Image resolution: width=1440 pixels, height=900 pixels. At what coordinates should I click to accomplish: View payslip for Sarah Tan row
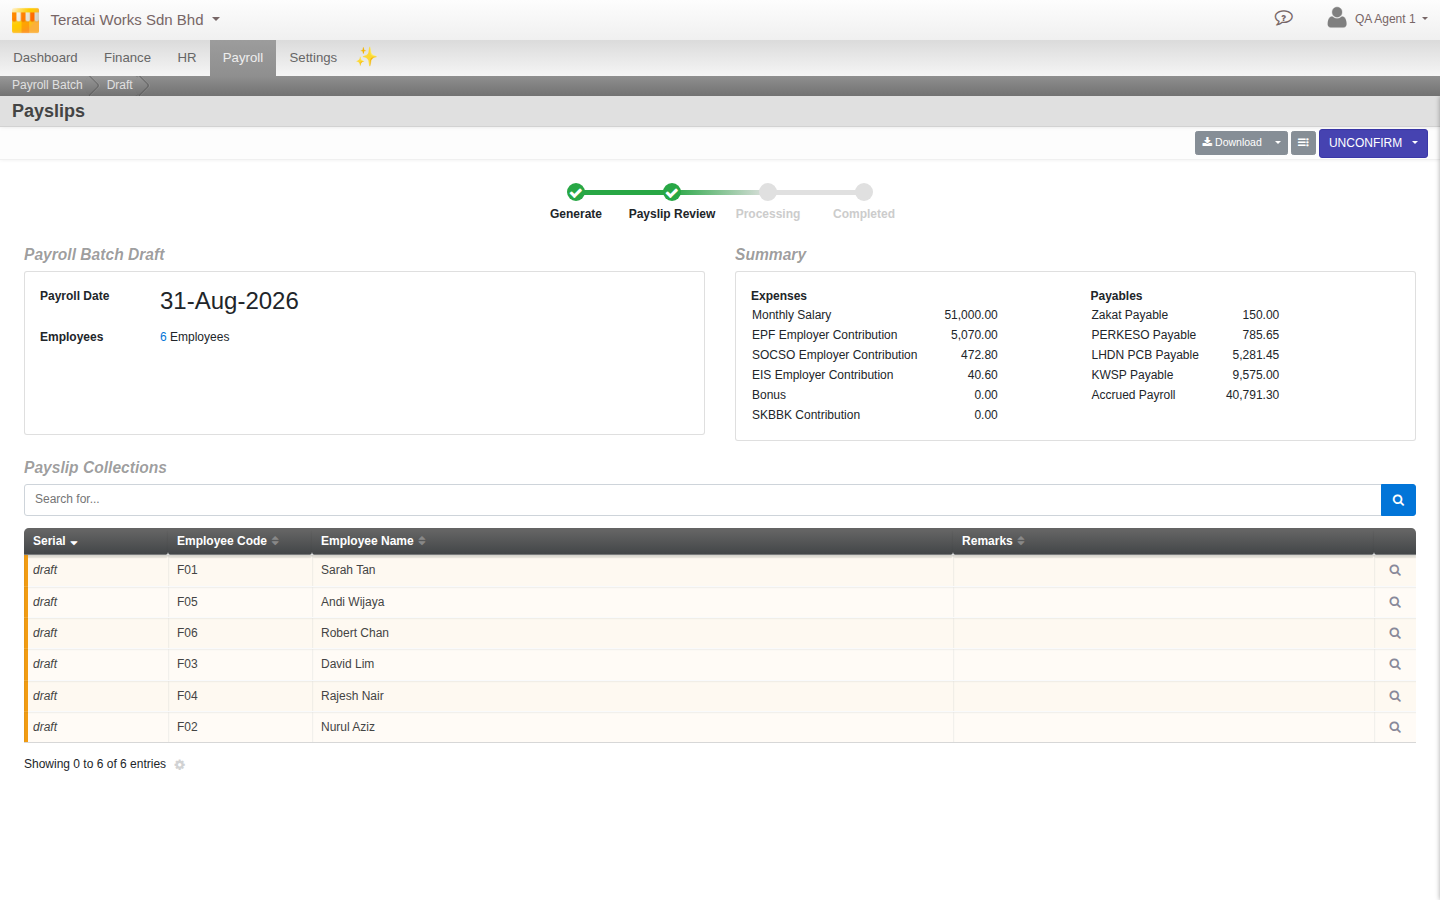click(1395, 571)
